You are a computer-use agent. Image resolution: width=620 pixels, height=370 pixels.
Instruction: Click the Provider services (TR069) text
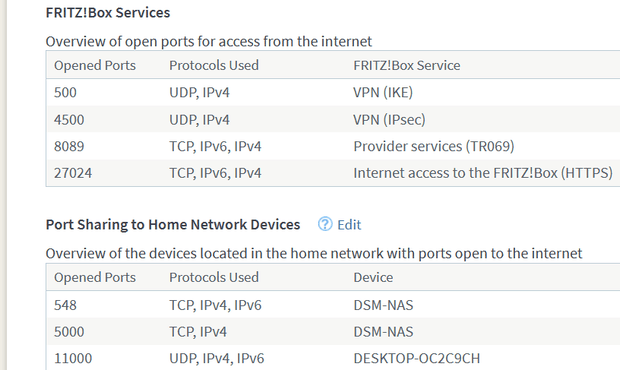[434, 146]
